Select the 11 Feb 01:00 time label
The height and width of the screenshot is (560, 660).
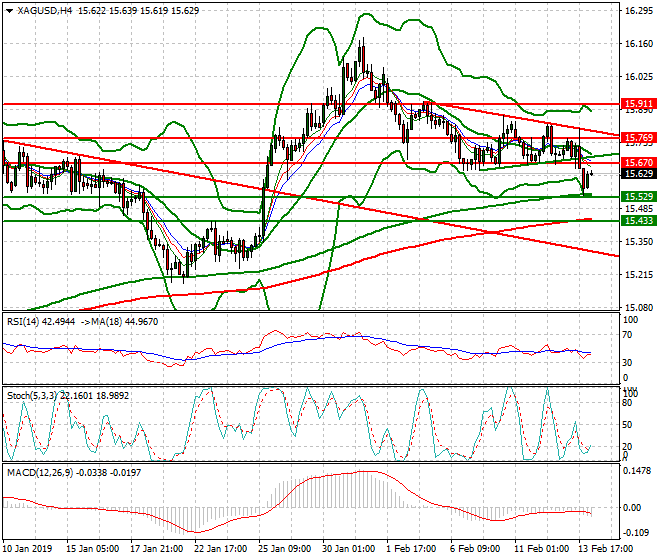[x=542, y=549]
